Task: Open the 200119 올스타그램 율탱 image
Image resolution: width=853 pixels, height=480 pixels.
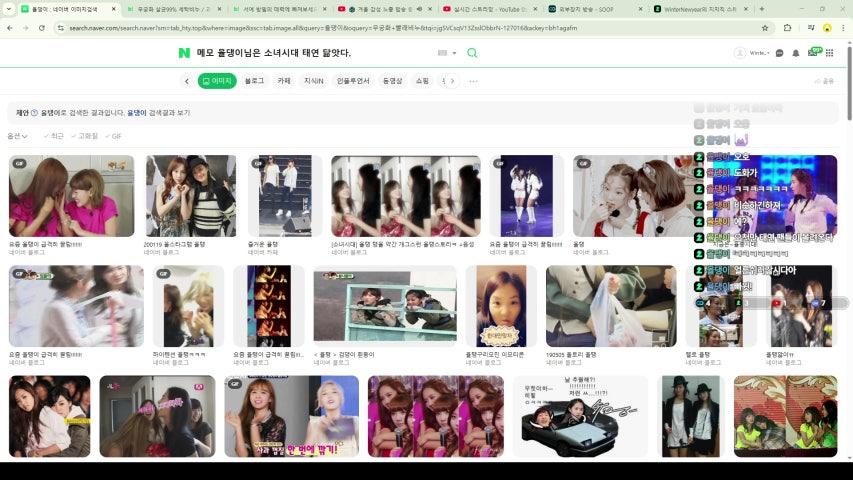Action: pos(191,196)
